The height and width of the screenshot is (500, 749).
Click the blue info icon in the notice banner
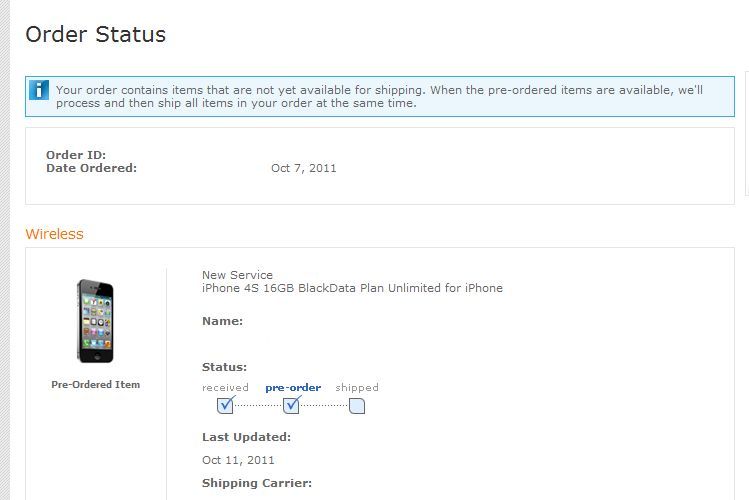(39, 90)
